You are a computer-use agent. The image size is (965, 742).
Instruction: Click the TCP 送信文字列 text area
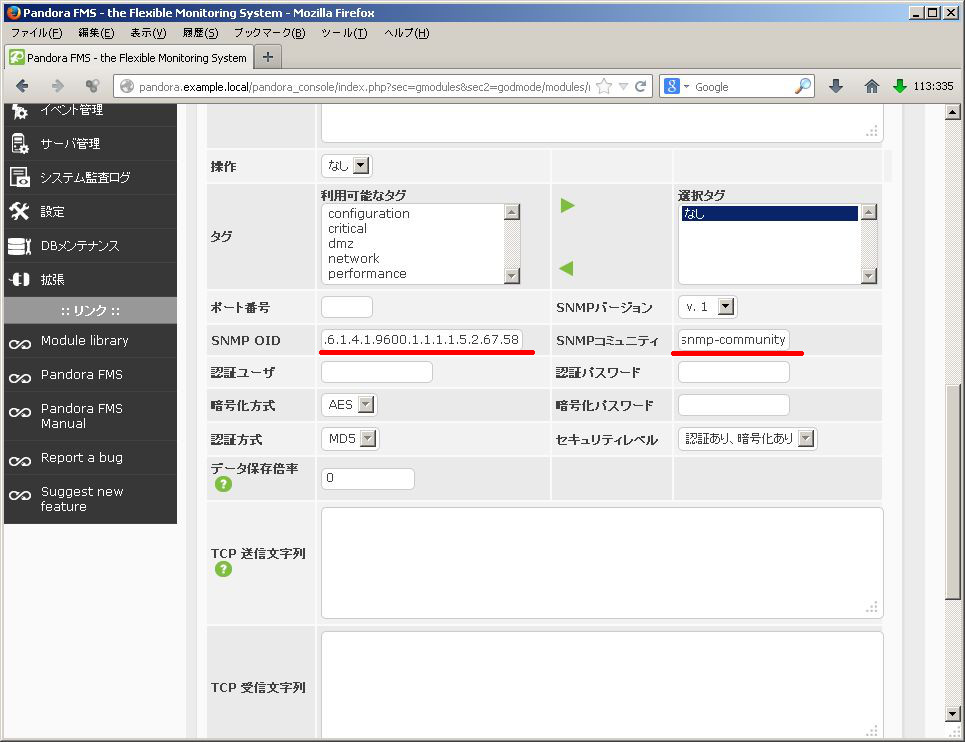tap(603, 563)
